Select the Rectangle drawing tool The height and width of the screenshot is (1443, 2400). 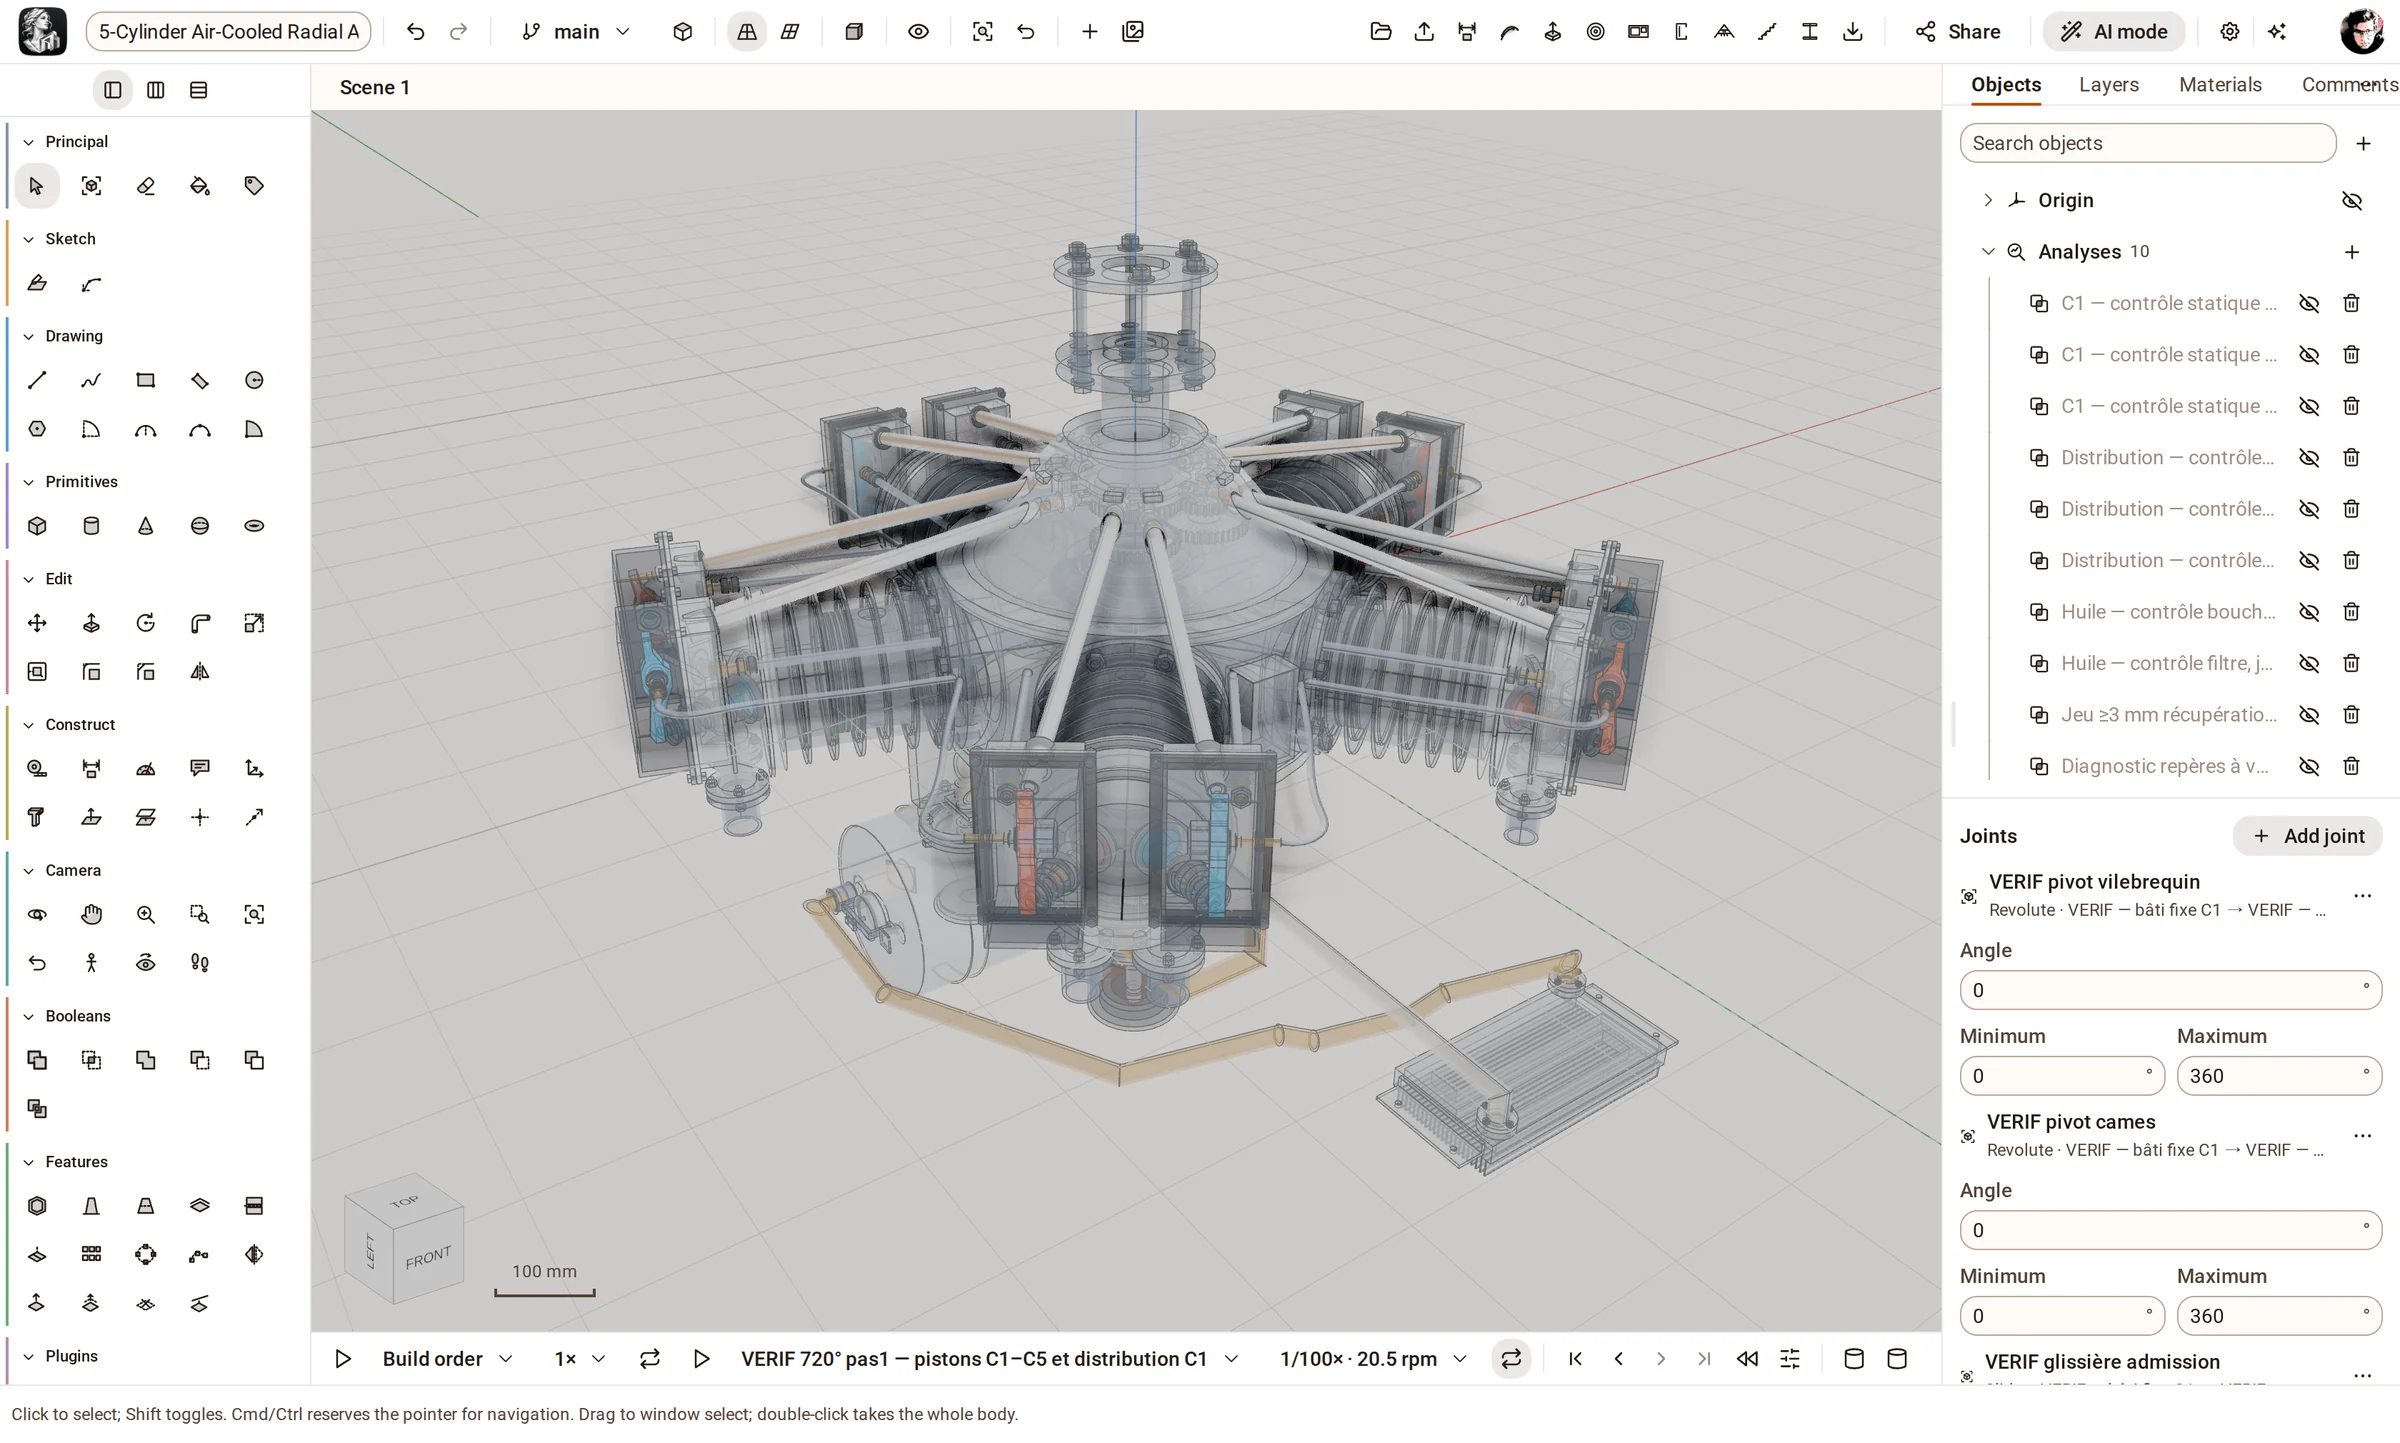[146, 380]
